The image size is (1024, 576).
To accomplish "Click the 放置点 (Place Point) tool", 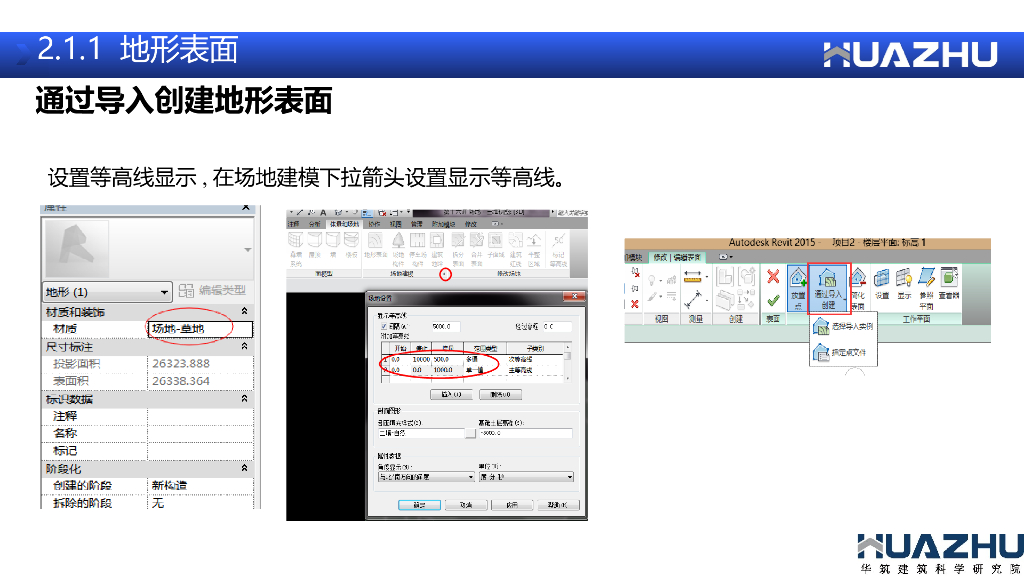I will (x=797, y=288).
